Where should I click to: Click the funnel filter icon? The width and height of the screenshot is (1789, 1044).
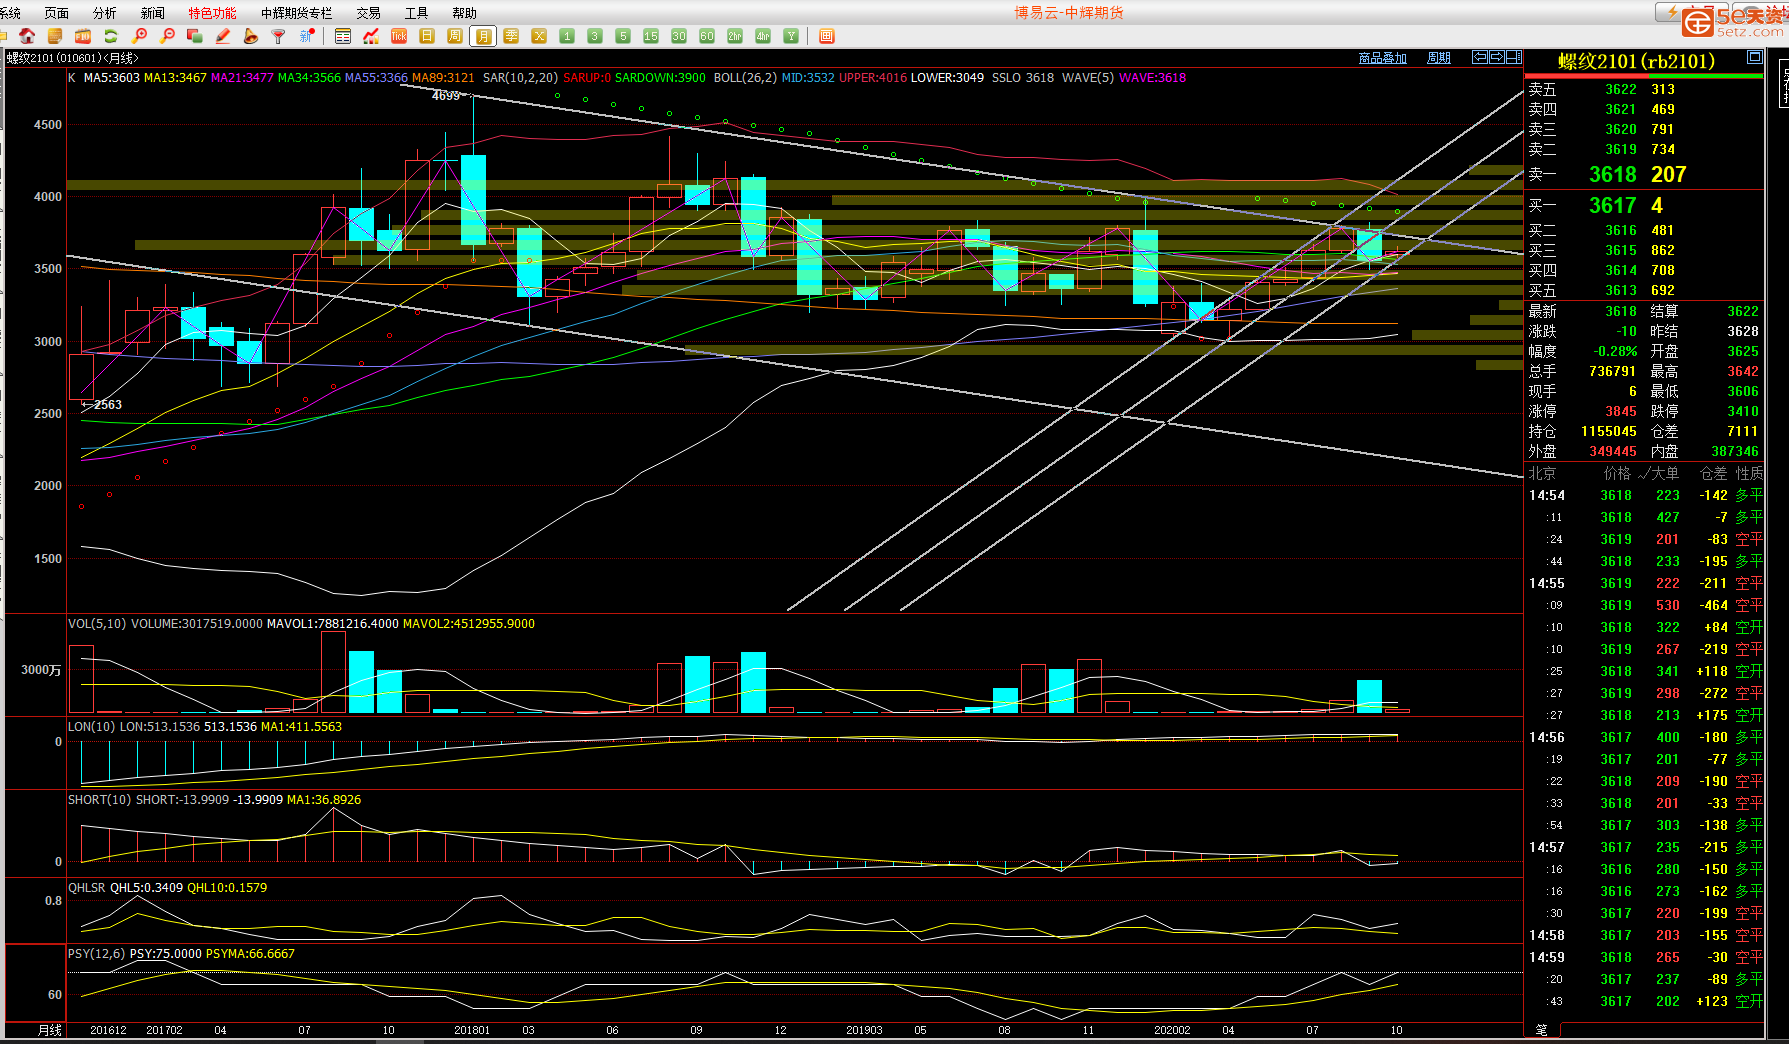click(279, 36)
